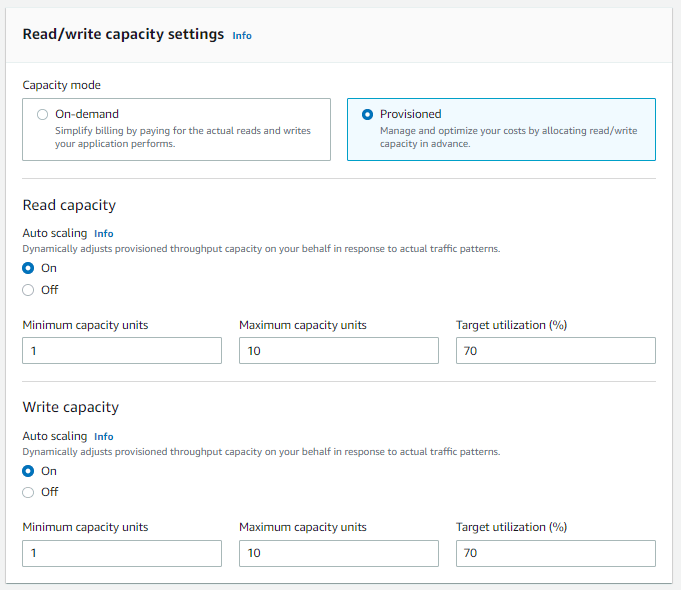Click the Write capacity section heading

click(x=70, y=407)
